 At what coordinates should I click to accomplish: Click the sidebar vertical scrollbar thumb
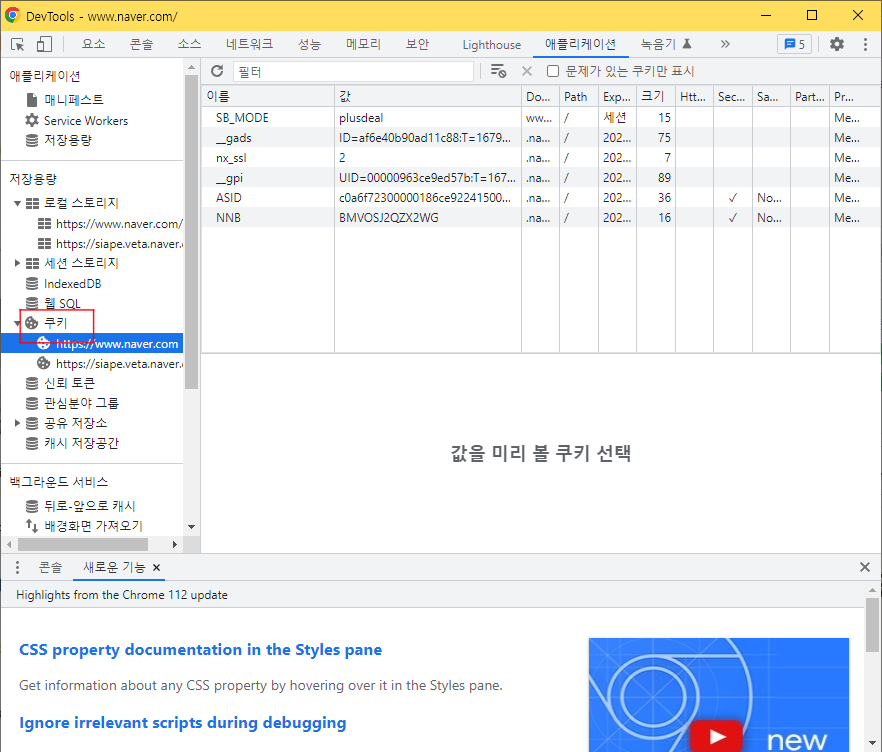(191, 232)
